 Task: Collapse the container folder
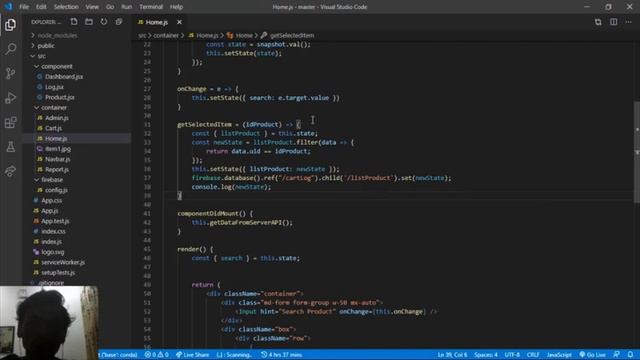[x=54, y=107]
